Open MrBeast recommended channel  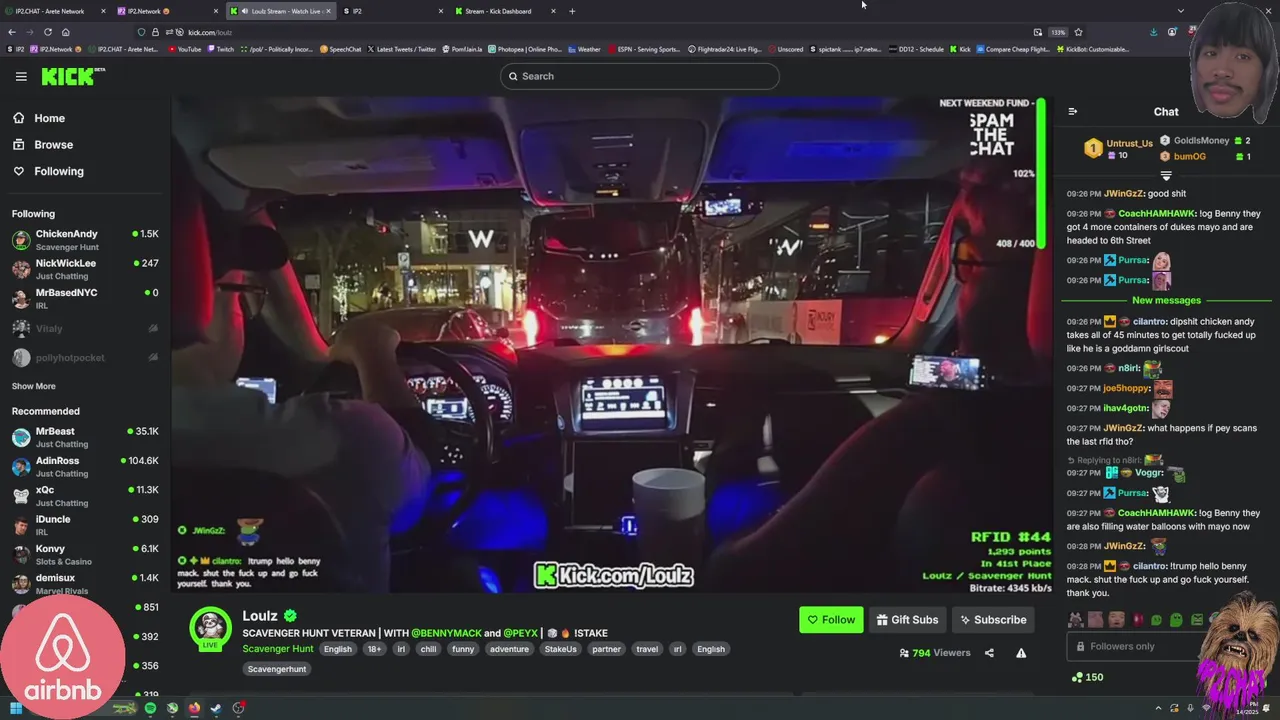coord(85,437)
